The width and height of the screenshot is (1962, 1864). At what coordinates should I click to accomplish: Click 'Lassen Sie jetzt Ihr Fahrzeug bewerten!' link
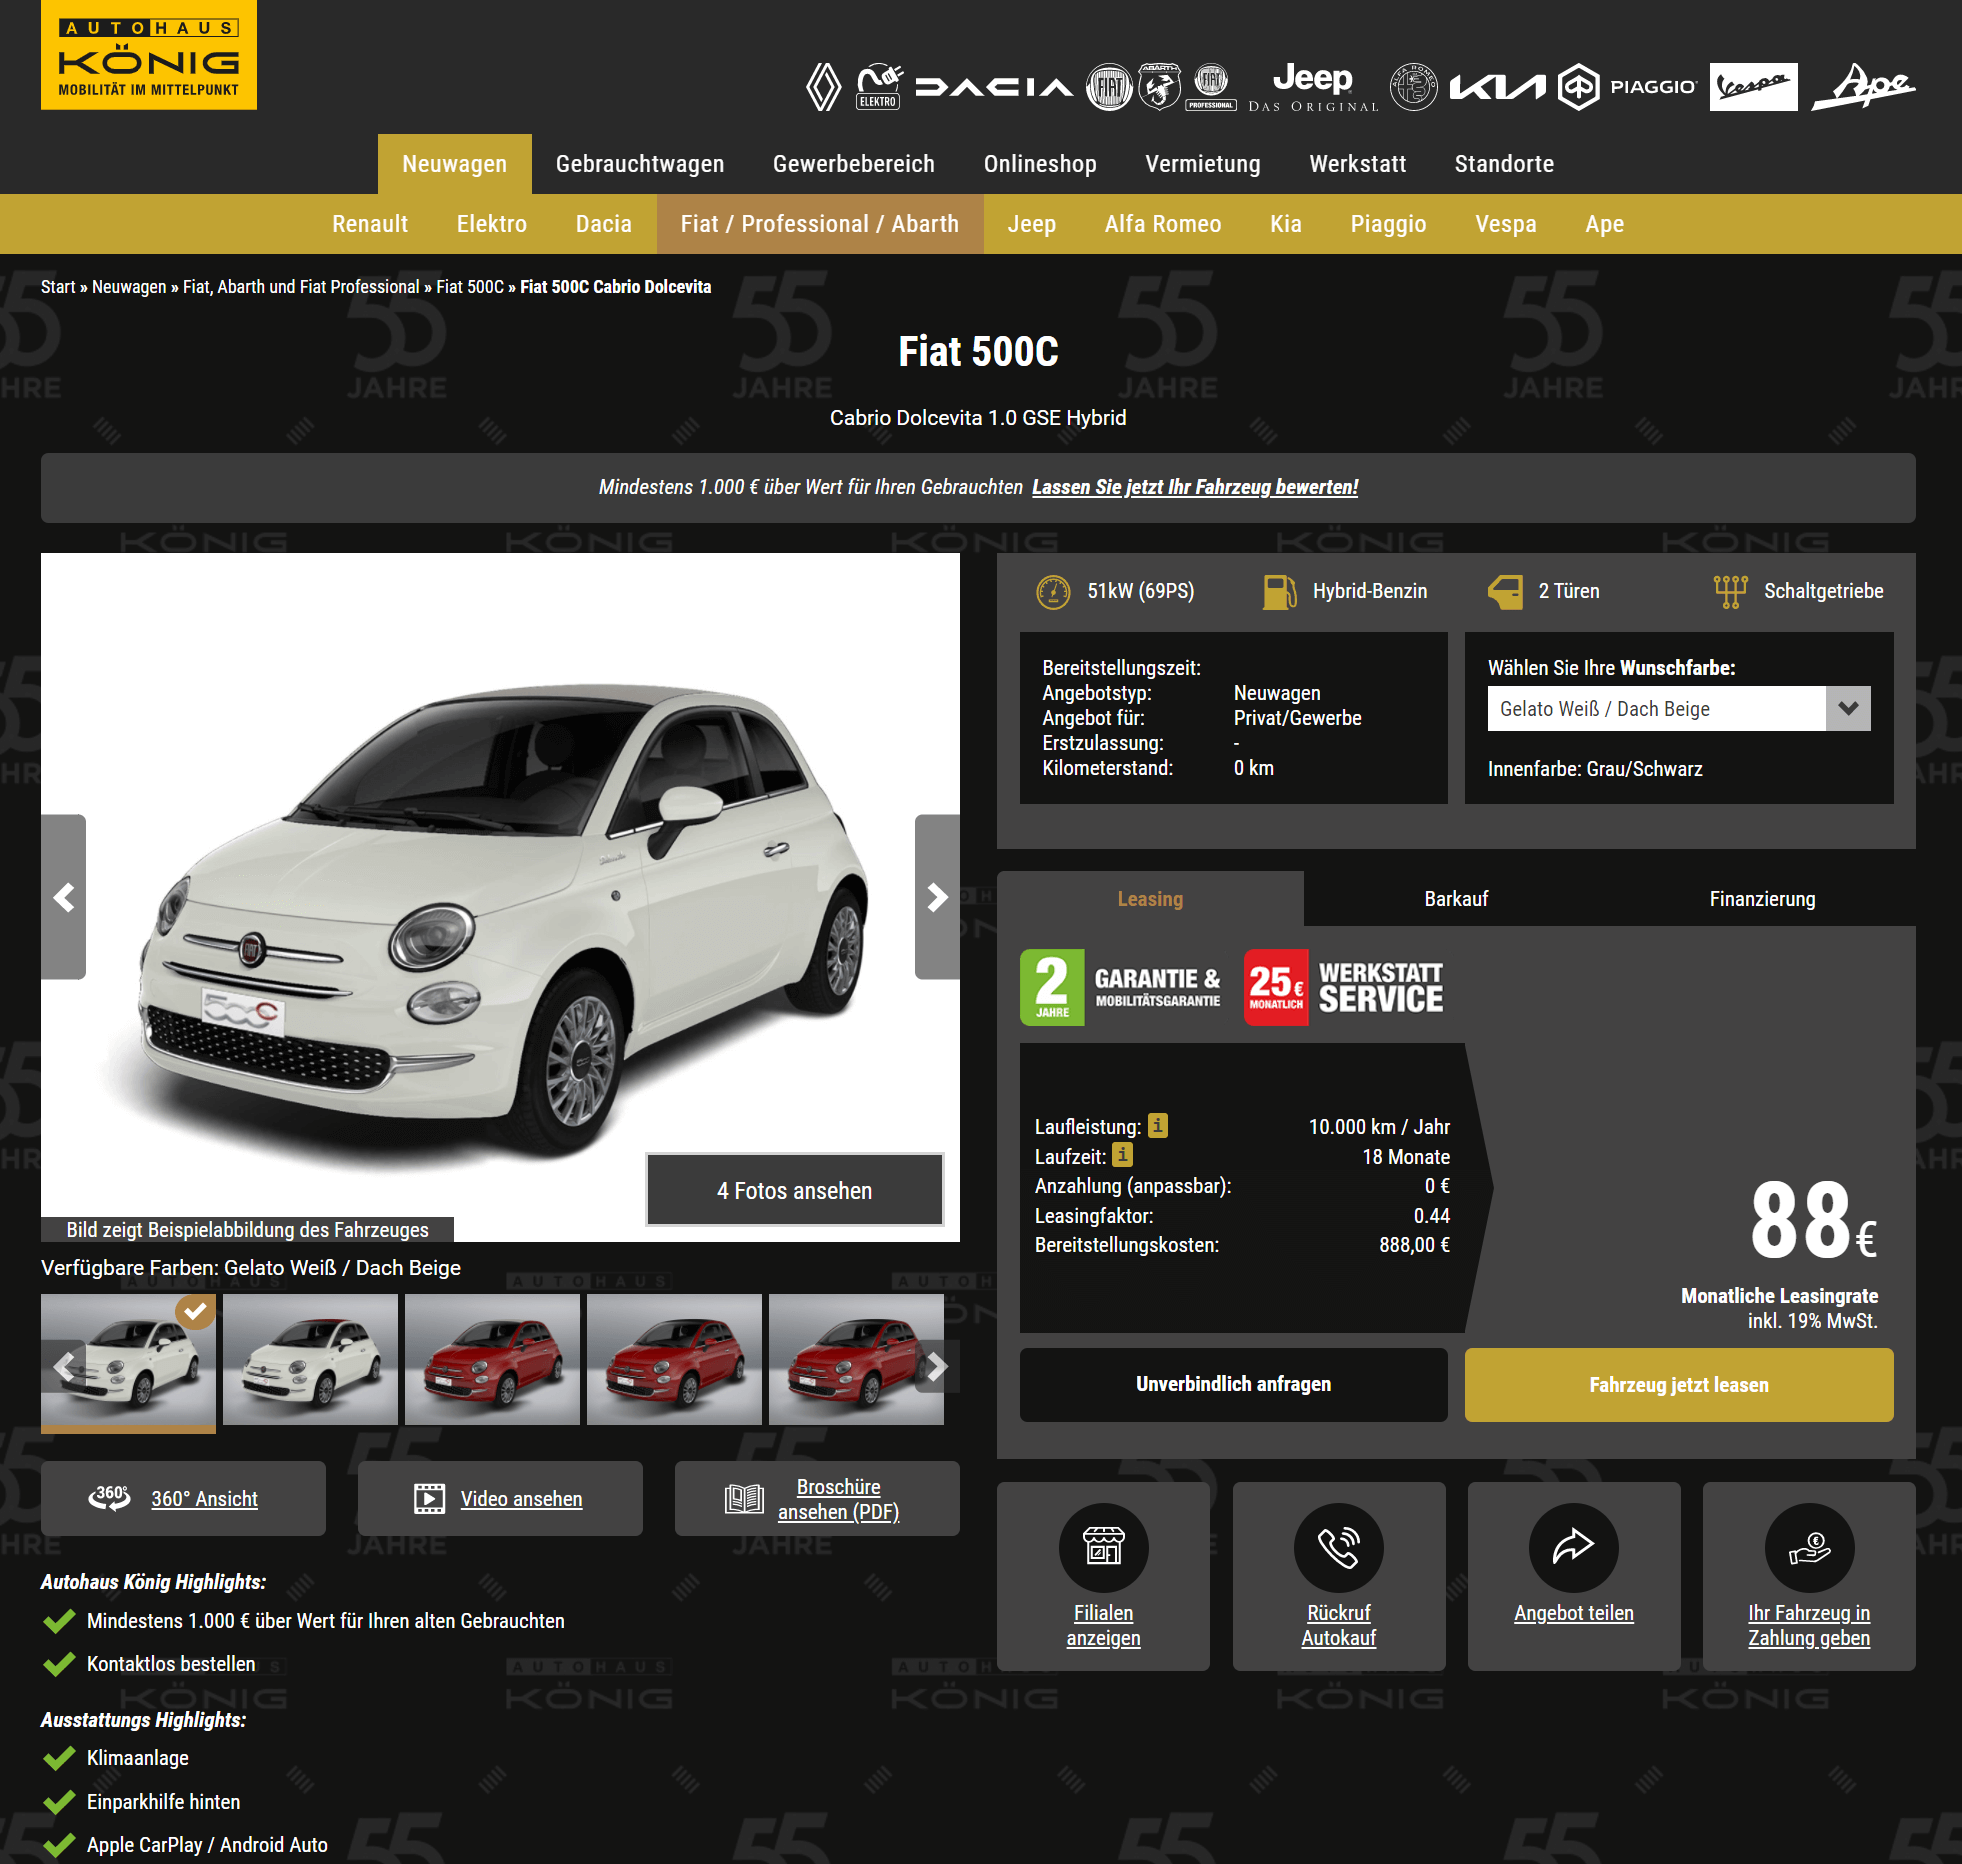(x=1195, y=487)
